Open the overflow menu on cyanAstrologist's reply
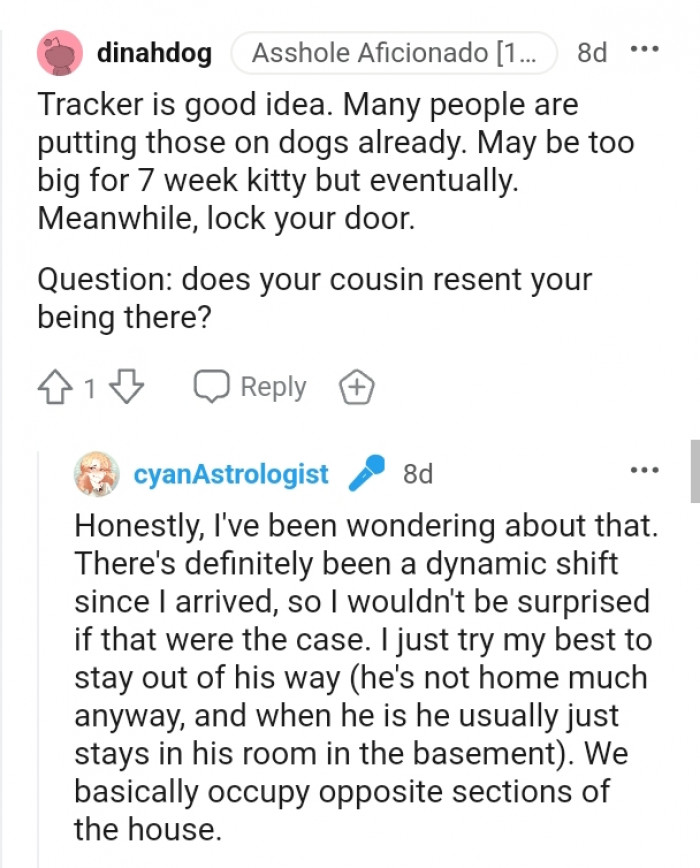 (x=645, y=470)
